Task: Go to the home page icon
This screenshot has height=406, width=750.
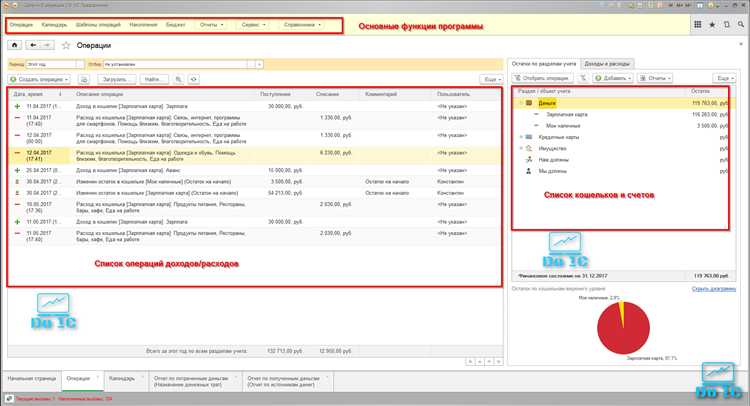Action: coord(14,45)
